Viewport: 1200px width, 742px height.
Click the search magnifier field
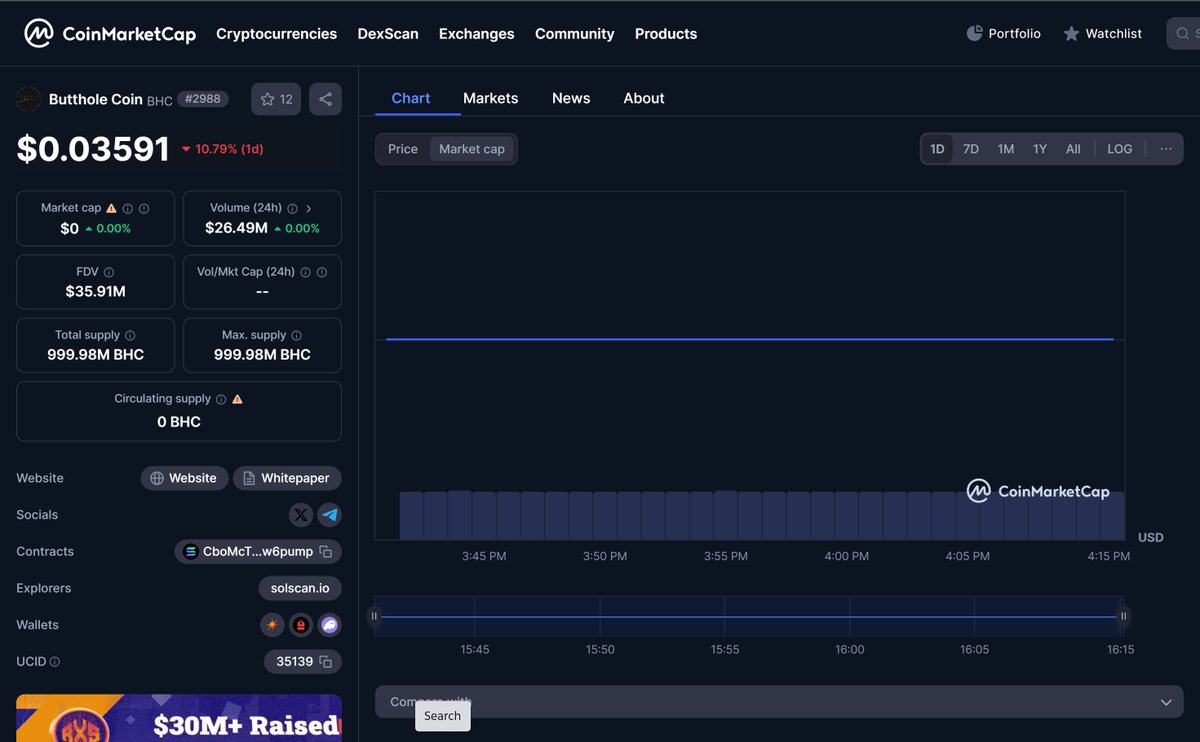click(x=1184, y=34)
